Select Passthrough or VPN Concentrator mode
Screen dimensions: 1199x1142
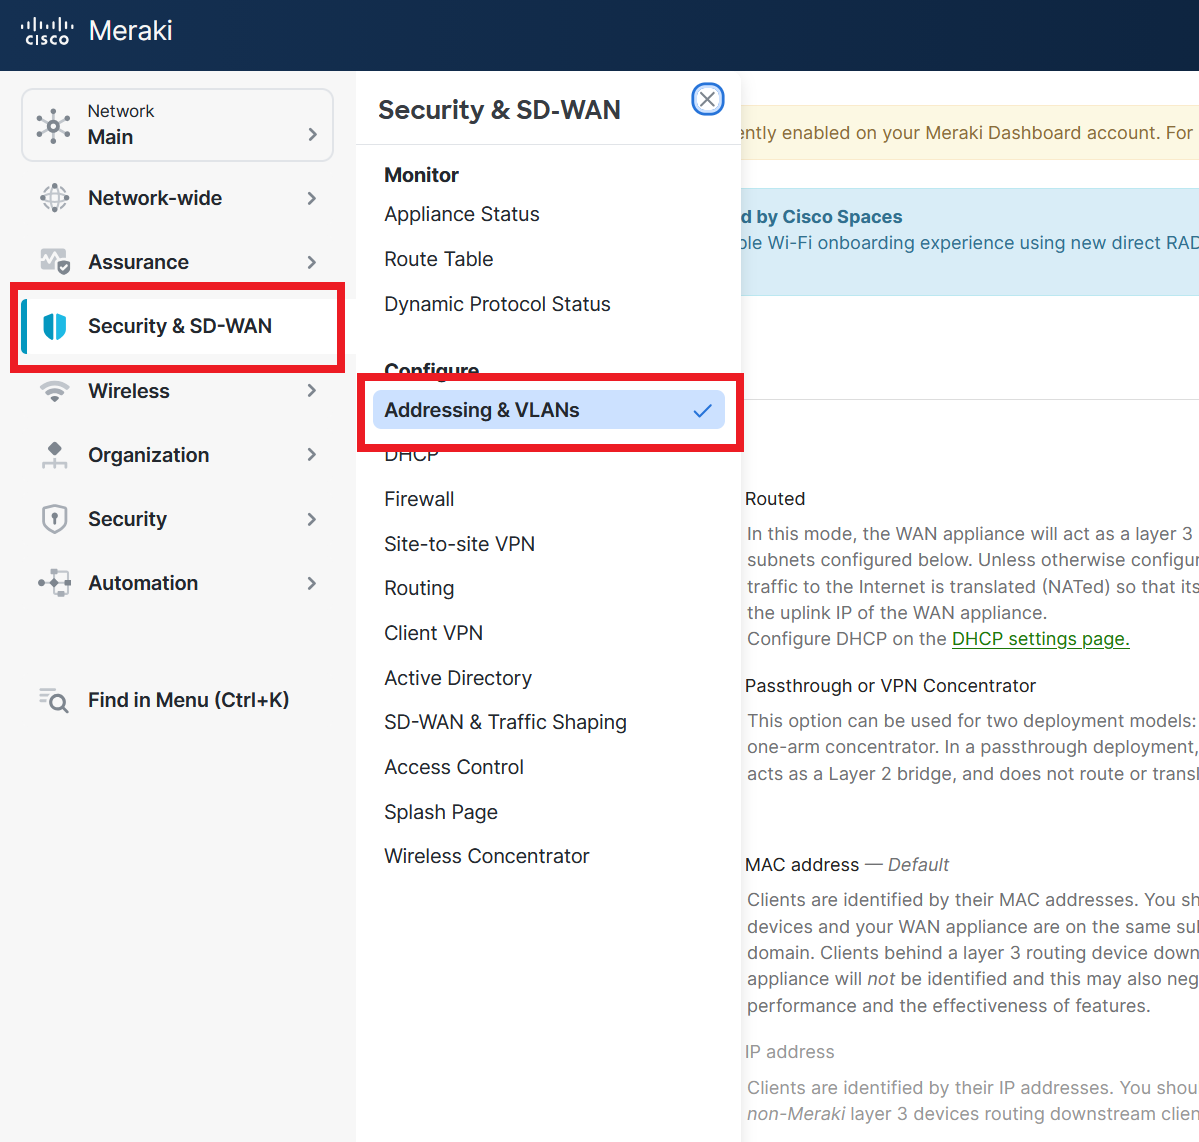890,685
